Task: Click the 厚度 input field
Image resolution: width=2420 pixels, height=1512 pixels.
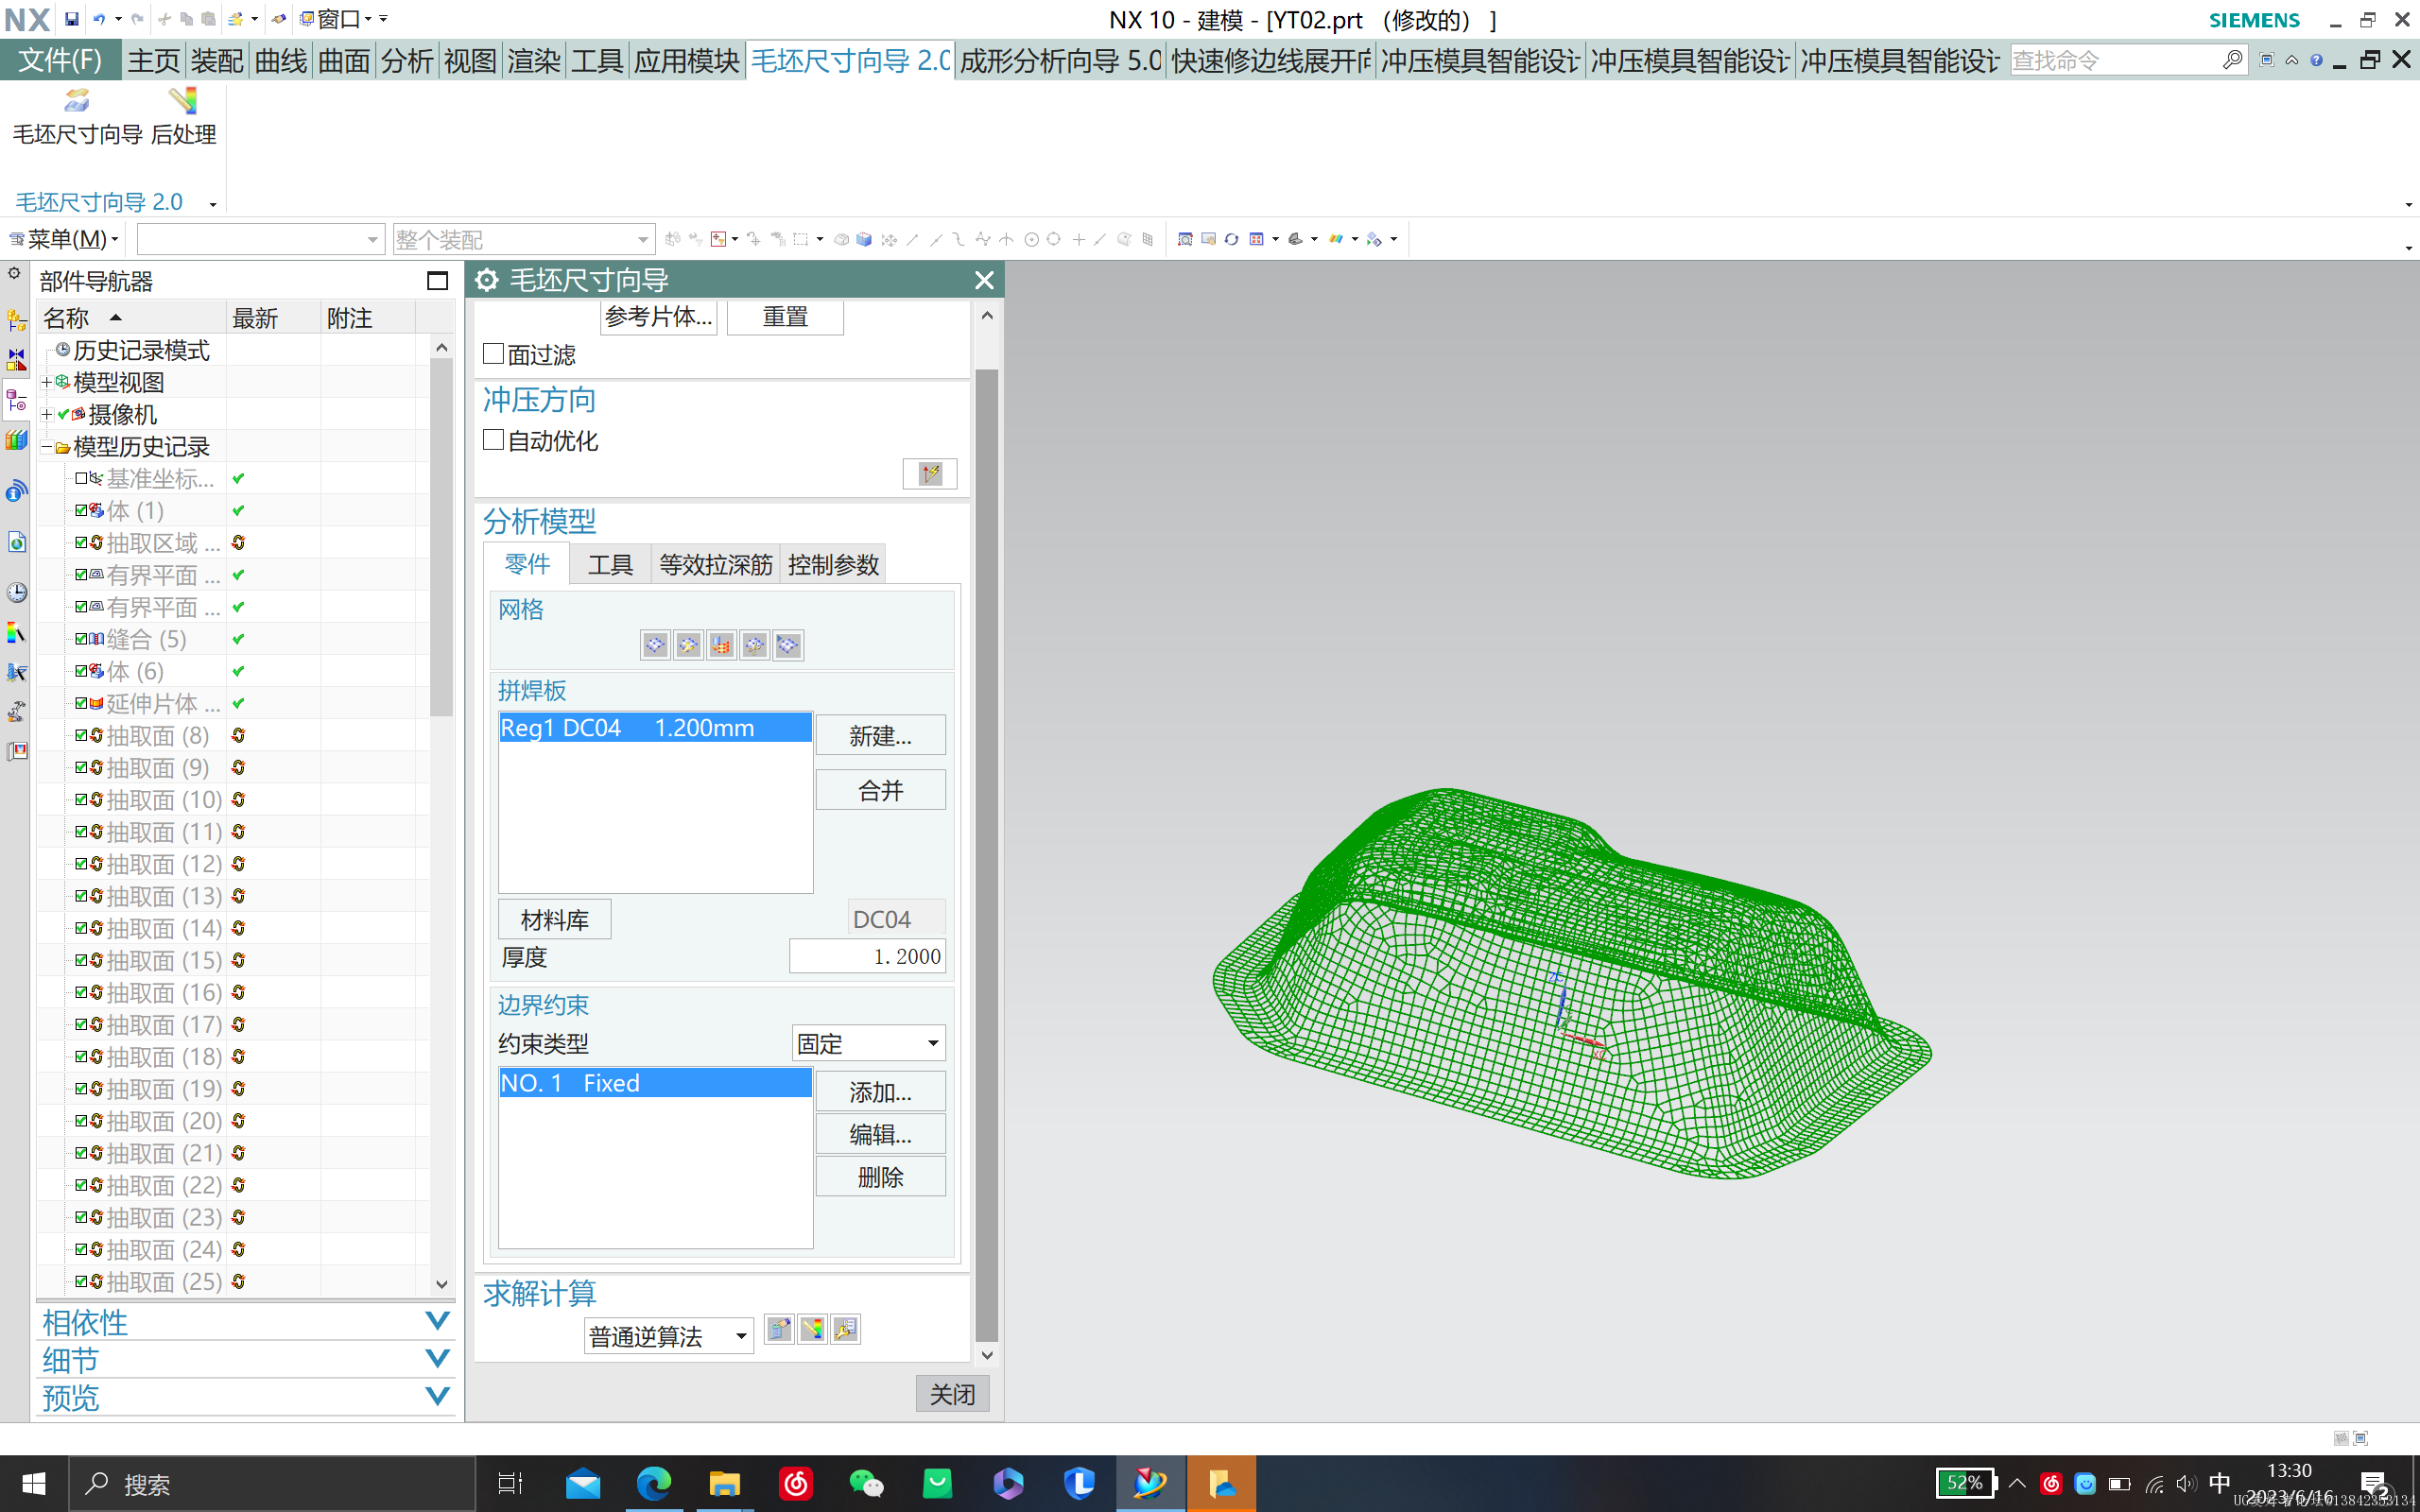Action: (x=867, y=956)
